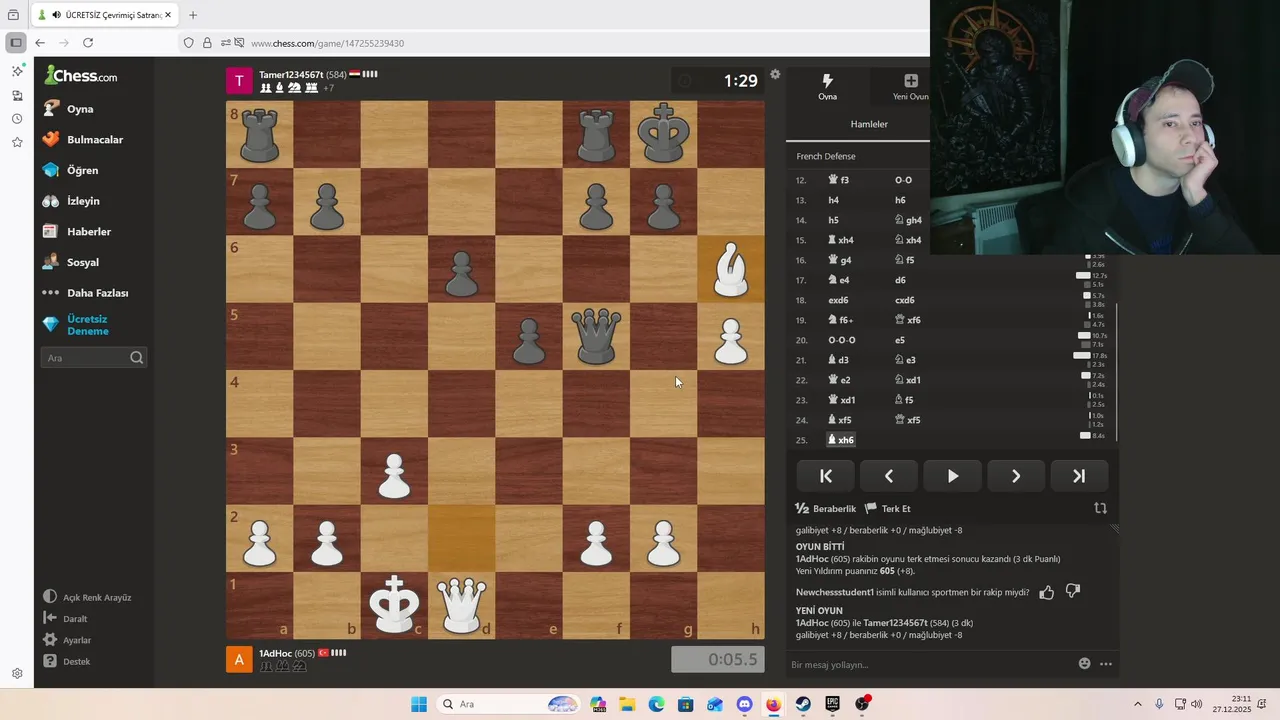The height and width of the screenshot is (720, 1280).
Task: Go back in browser
Action: (40, 43)
